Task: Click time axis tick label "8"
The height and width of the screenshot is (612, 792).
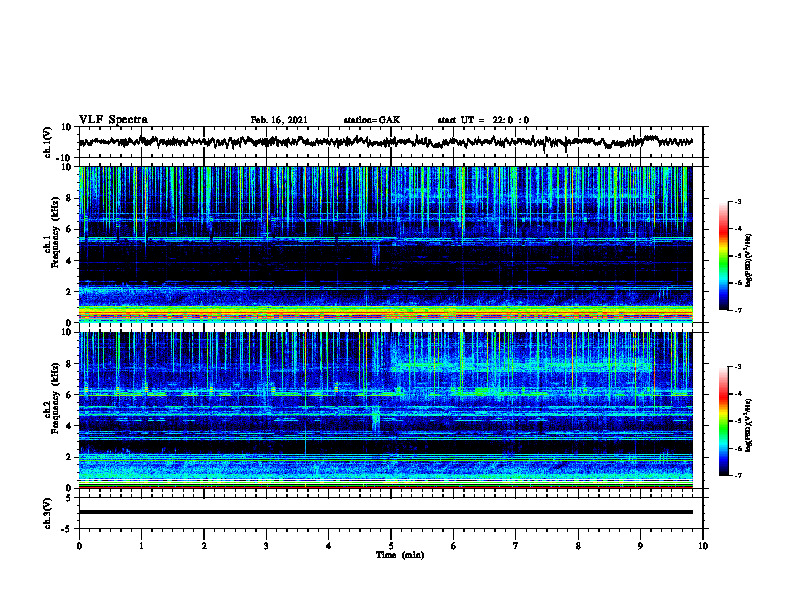Action: tap(578, 546)
